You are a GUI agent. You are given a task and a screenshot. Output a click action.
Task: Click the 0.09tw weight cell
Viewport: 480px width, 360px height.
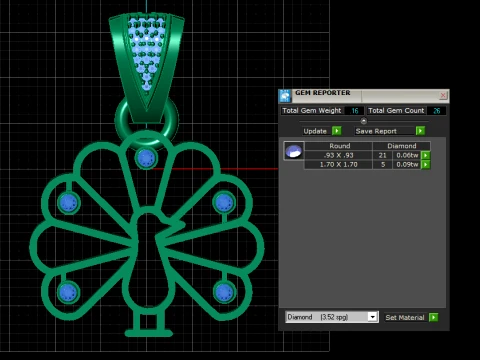click(x=407, y=165)
